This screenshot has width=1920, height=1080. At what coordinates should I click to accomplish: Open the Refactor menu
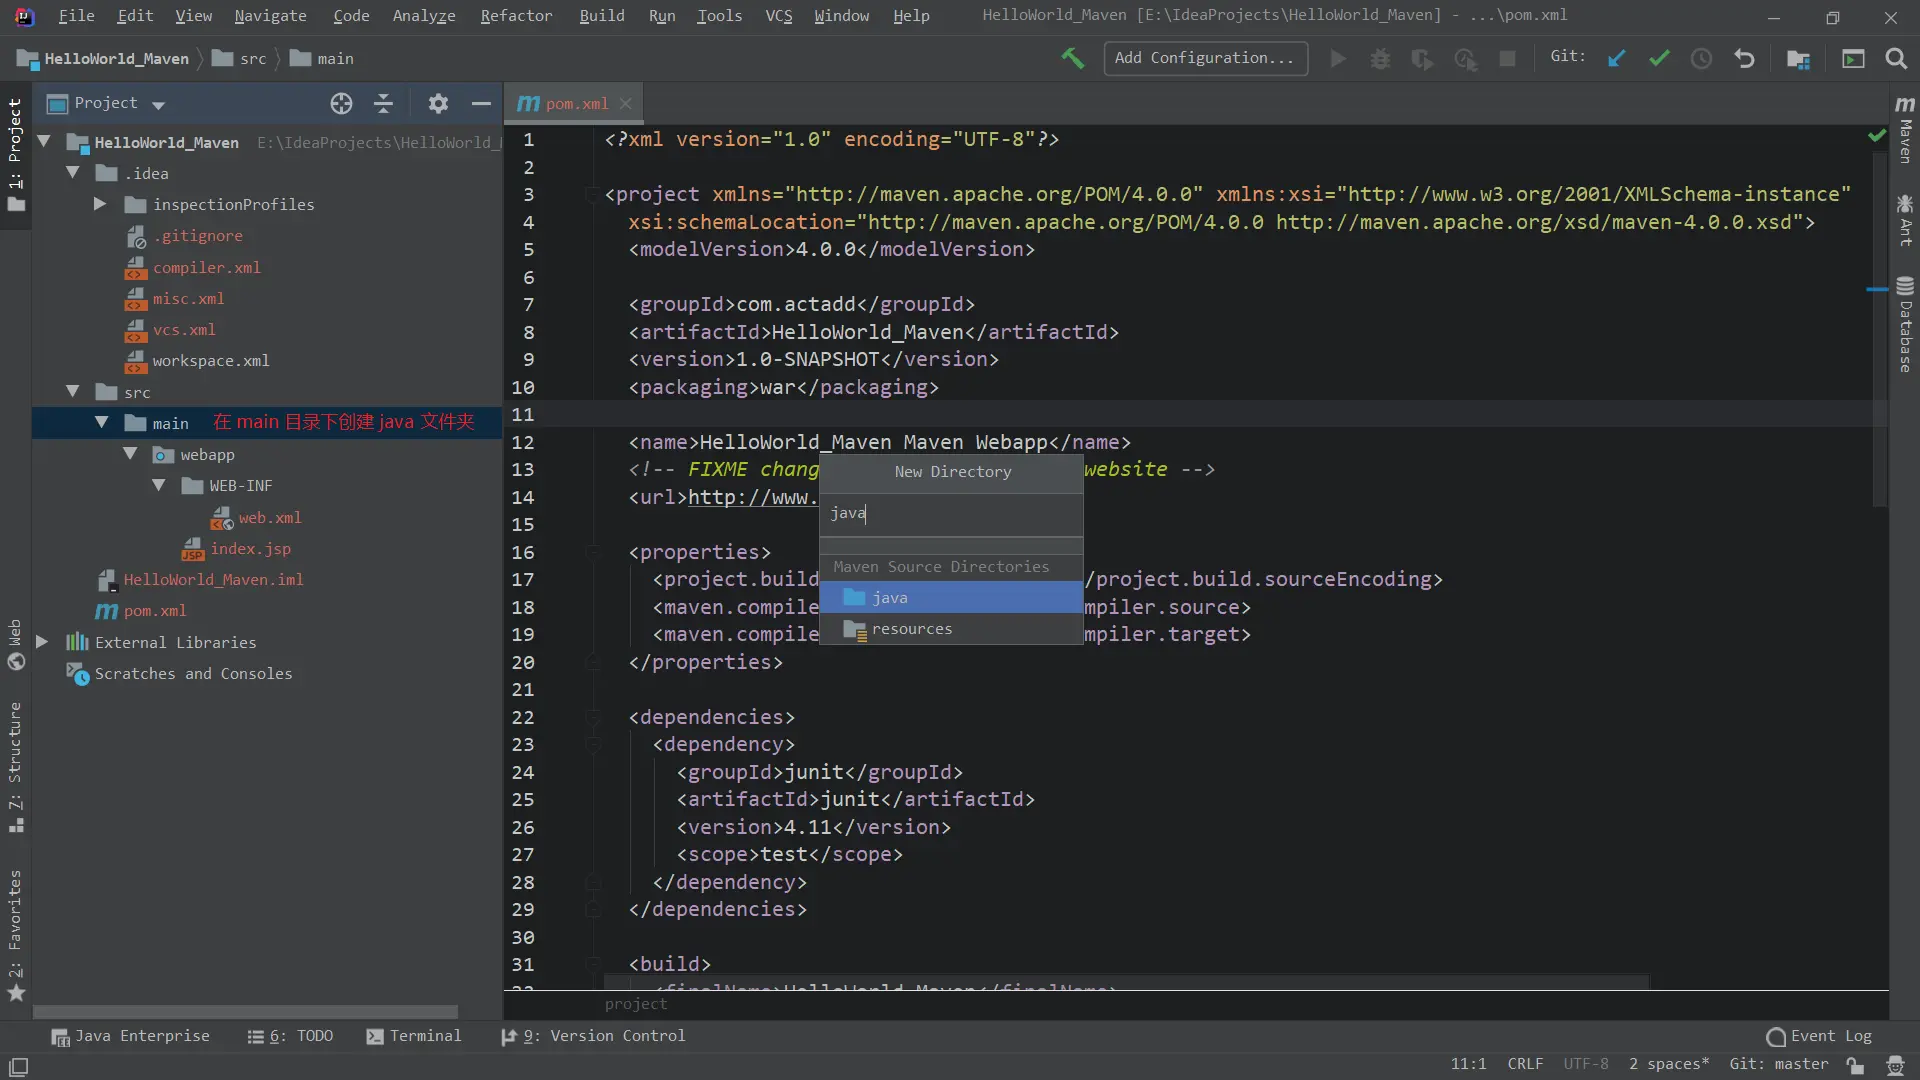515,15
